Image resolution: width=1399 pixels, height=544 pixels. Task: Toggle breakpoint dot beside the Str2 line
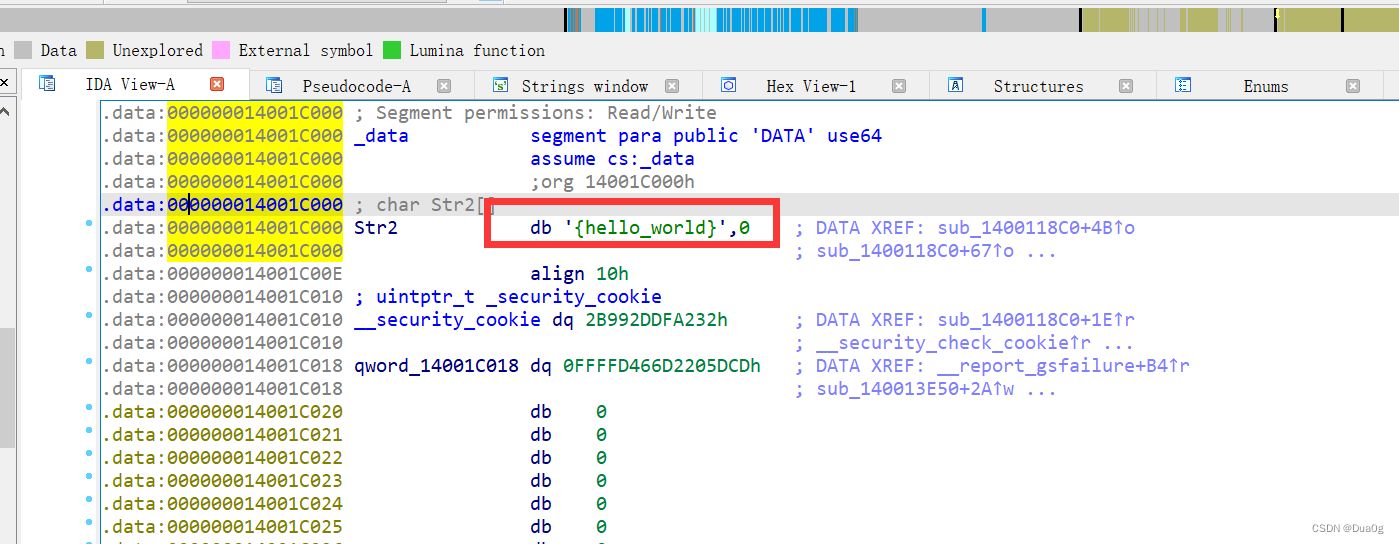click(90, 227)
